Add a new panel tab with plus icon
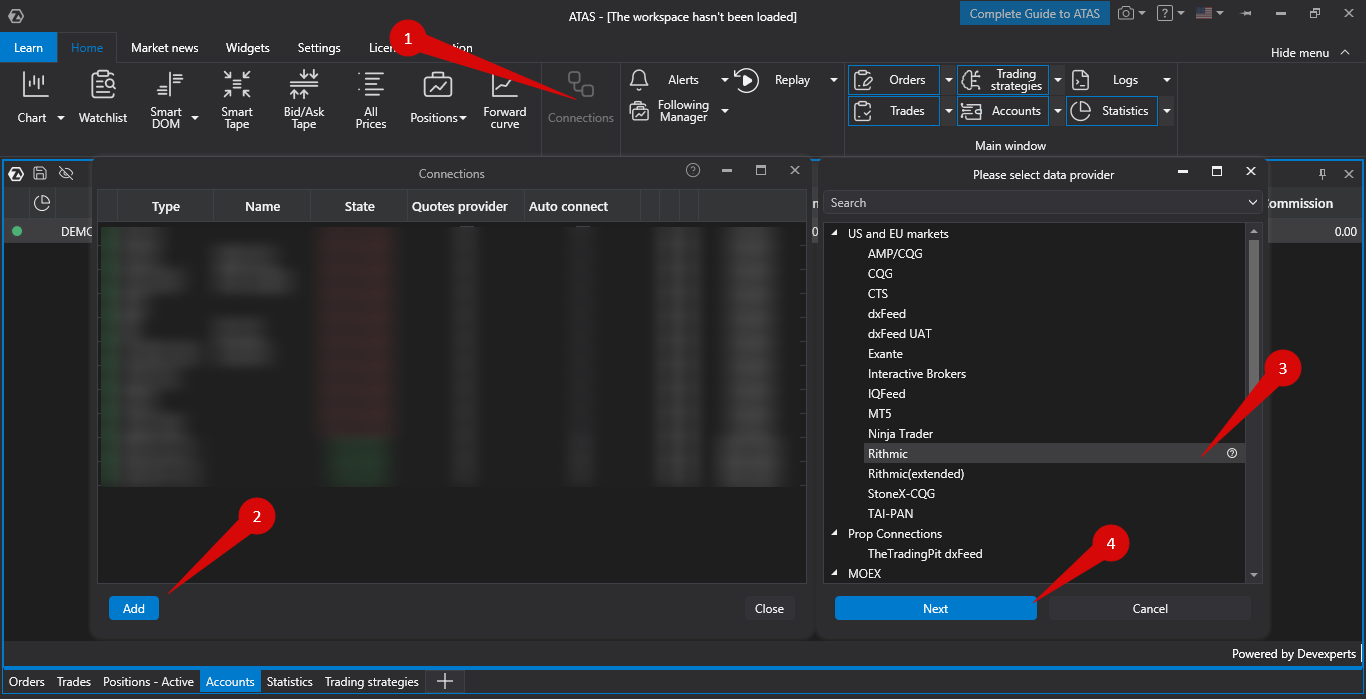This screenshot has height=699, width=1366. (x=446, y=681)
